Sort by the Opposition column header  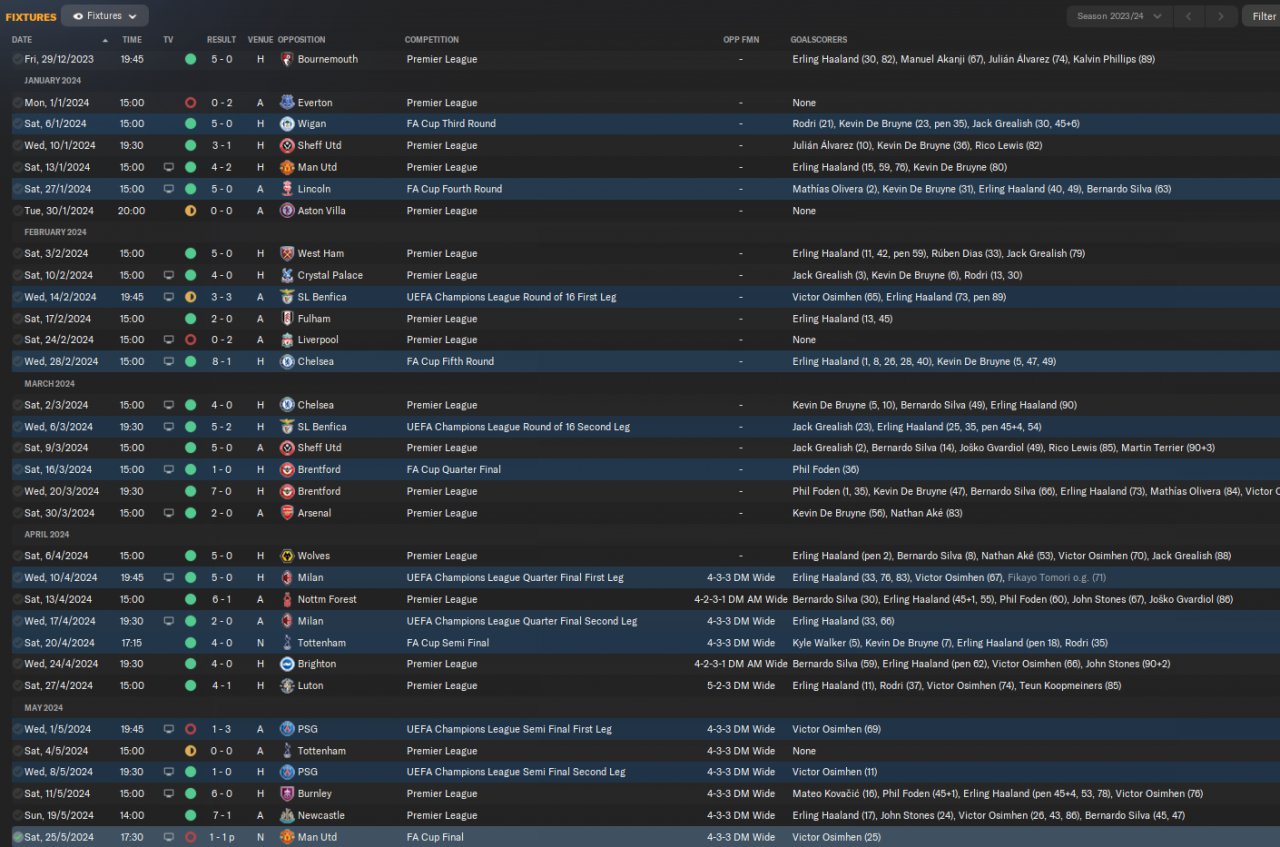tap(301, 40)
